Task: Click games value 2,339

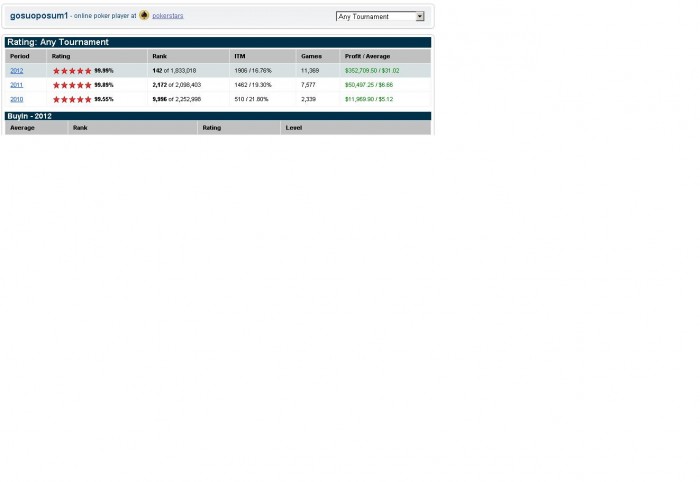Action: [308, 99]
